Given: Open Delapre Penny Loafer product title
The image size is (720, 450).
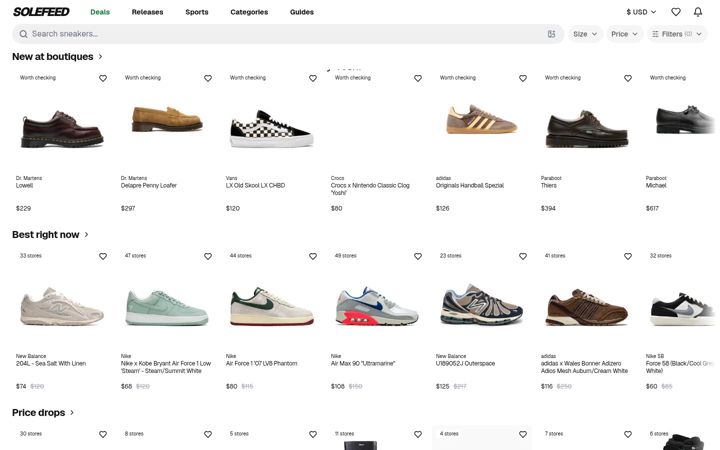Looking at the screenshot, I should click(x=149, y=186).
